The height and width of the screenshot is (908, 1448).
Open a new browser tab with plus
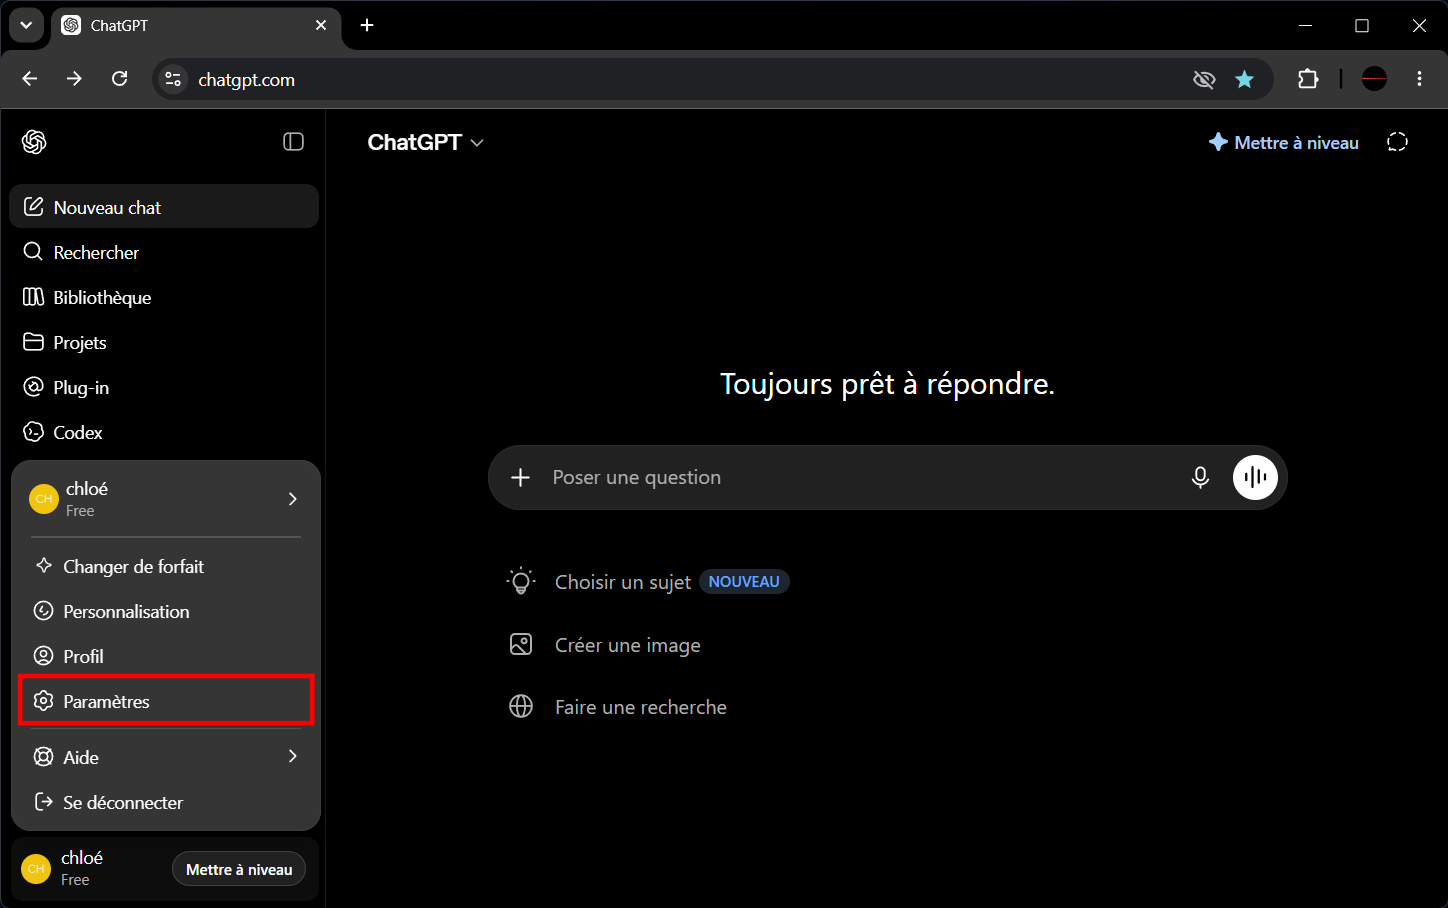click(x=367, y=25)
